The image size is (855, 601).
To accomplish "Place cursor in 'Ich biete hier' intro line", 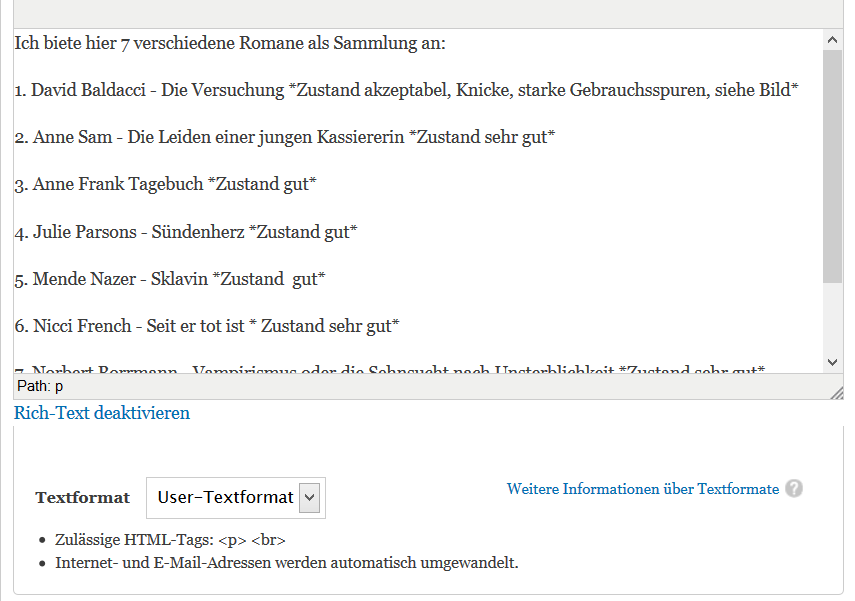I will (230, 44).
